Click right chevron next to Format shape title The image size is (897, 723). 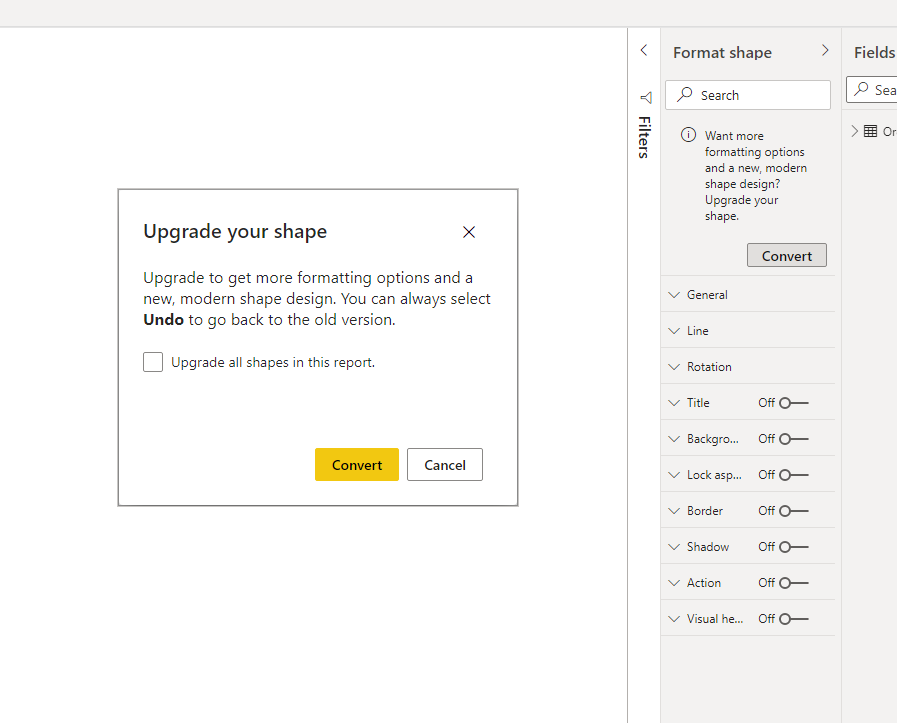click(825, 50)
